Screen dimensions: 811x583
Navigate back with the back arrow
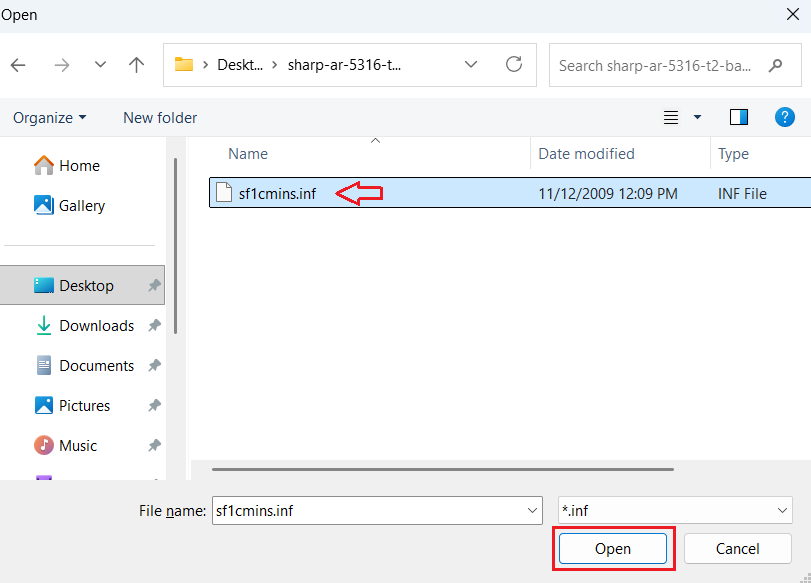pos(17,65)
